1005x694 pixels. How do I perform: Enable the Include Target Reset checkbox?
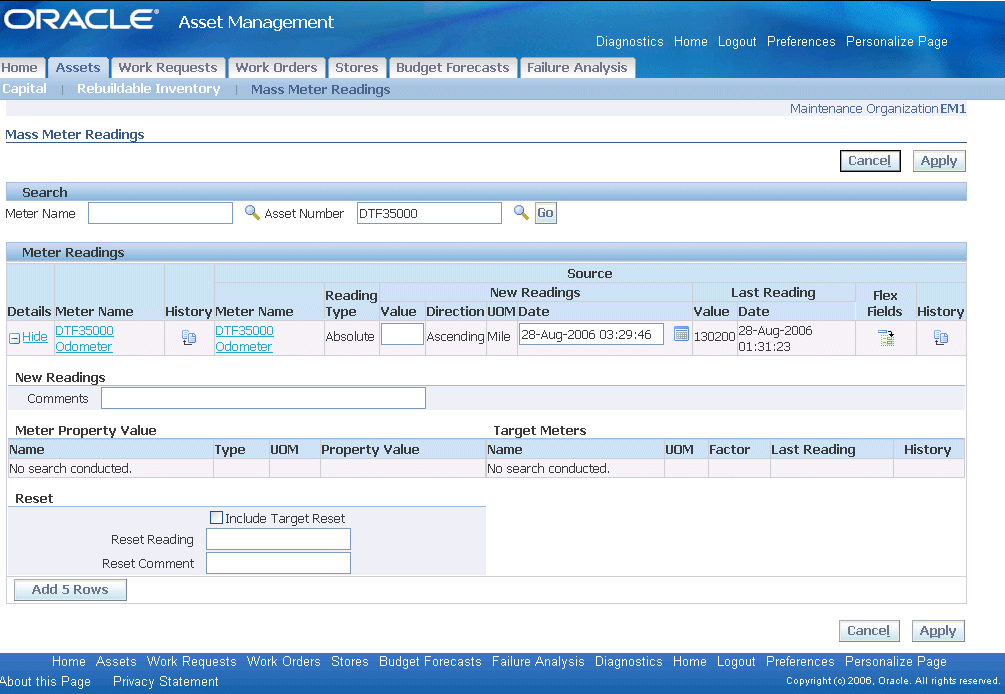tap(216, 517)
